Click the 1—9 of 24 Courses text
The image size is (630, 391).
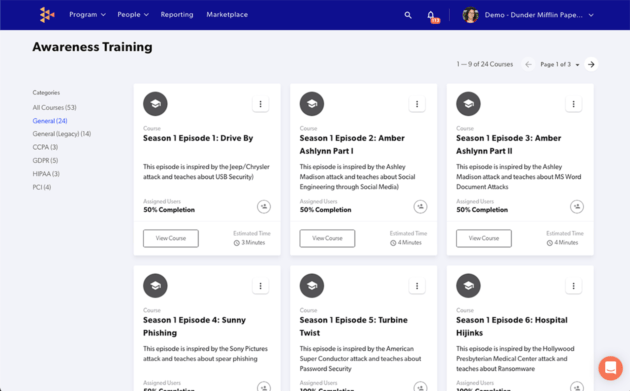pyautogui.click(x=485, y=64)
